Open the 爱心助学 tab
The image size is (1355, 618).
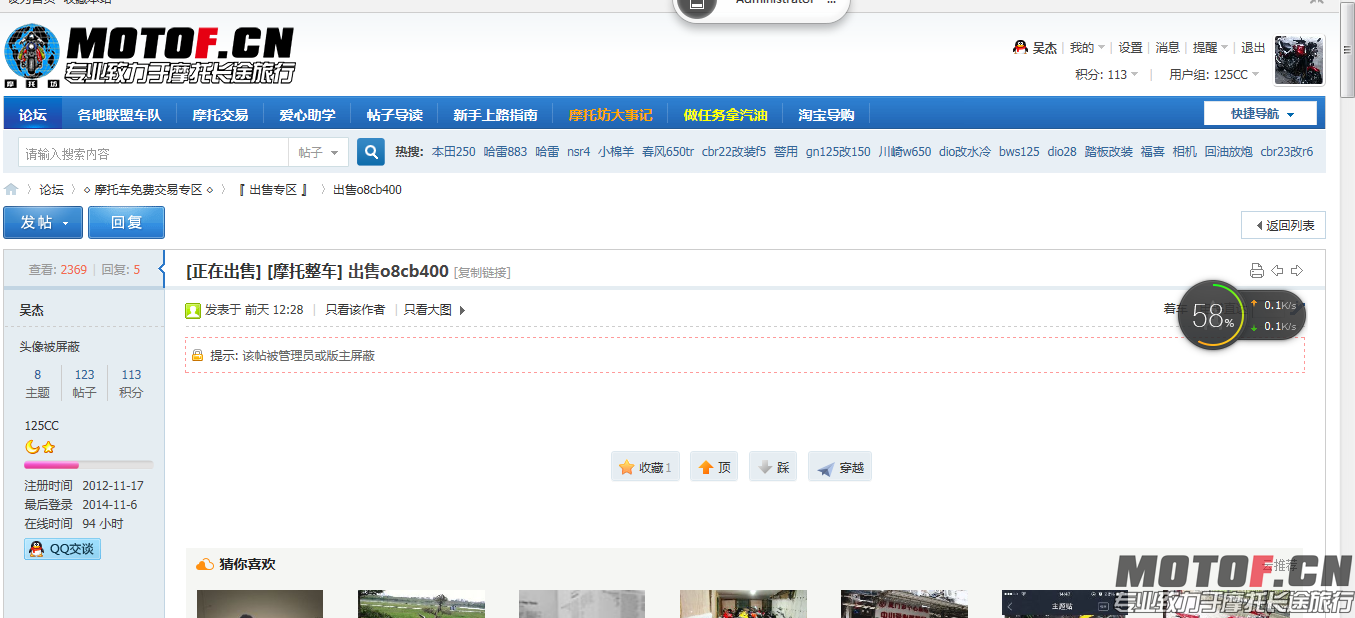[x=307, y=114]
